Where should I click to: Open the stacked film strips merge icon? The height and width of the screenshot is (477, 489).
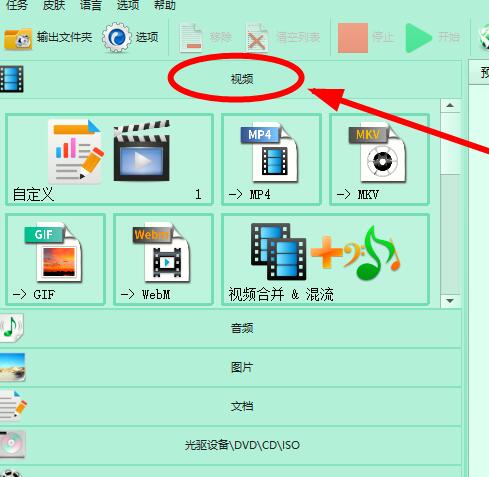point(279,251)
